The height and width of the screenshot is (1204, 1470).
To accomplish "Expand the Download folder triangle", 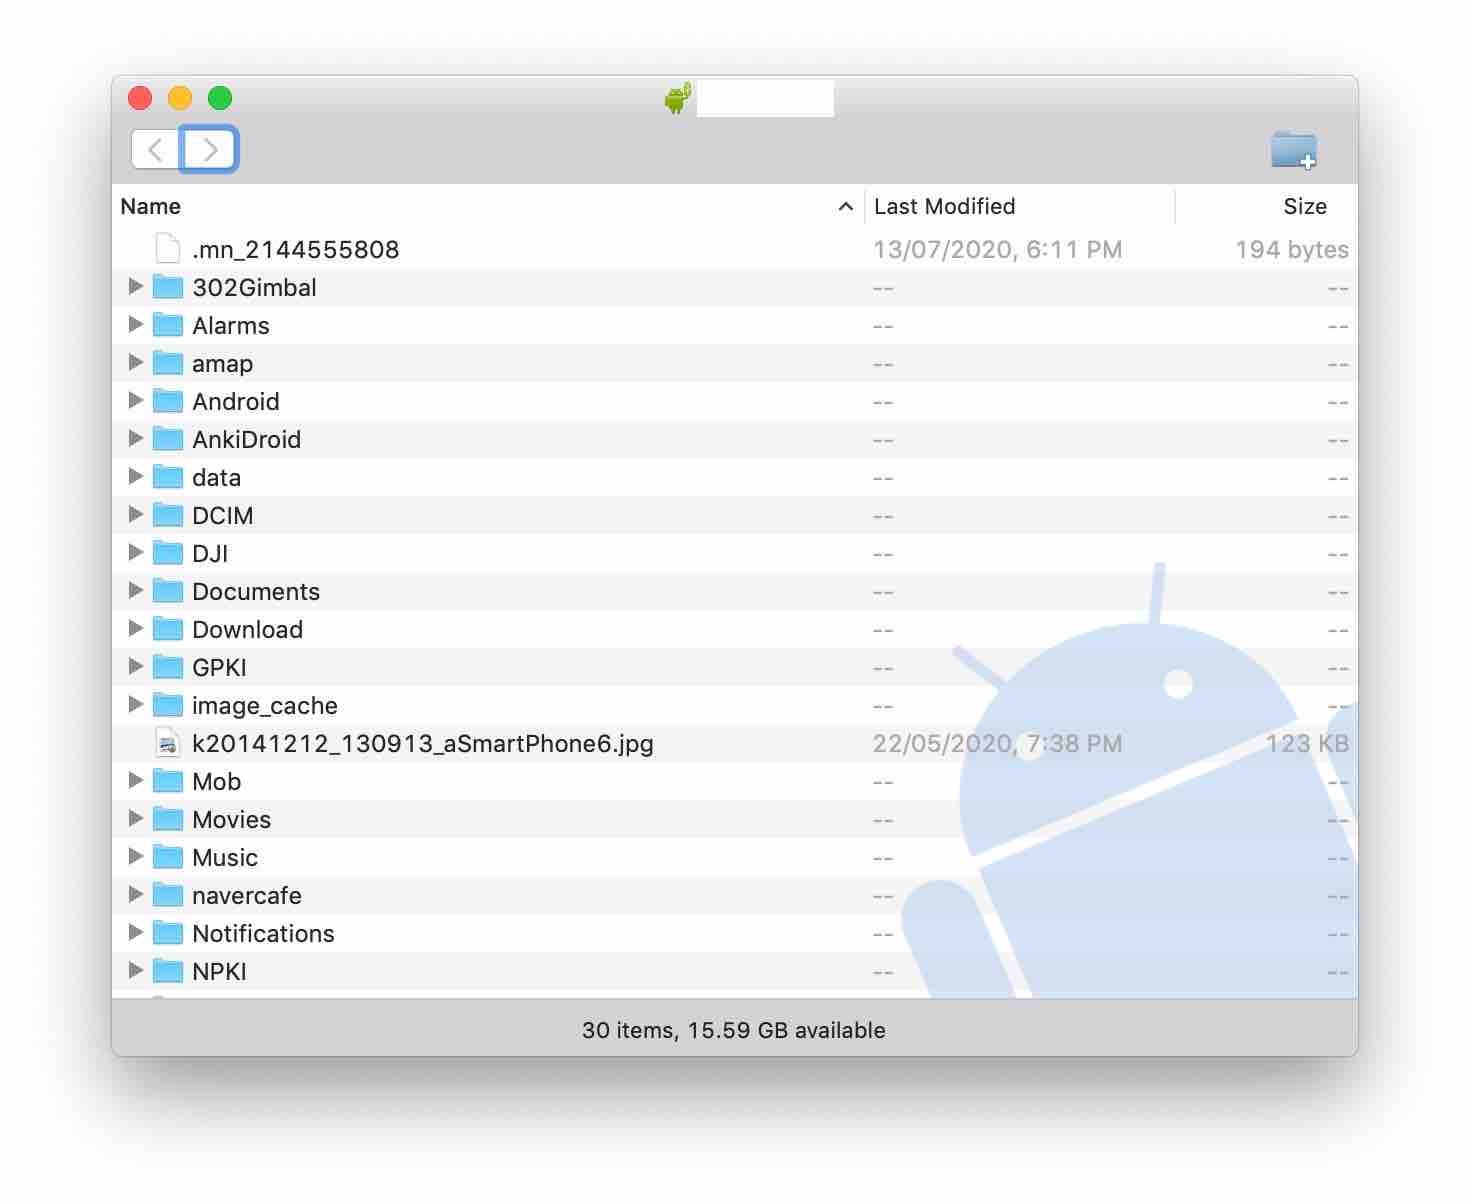I will tap(136, 629).
